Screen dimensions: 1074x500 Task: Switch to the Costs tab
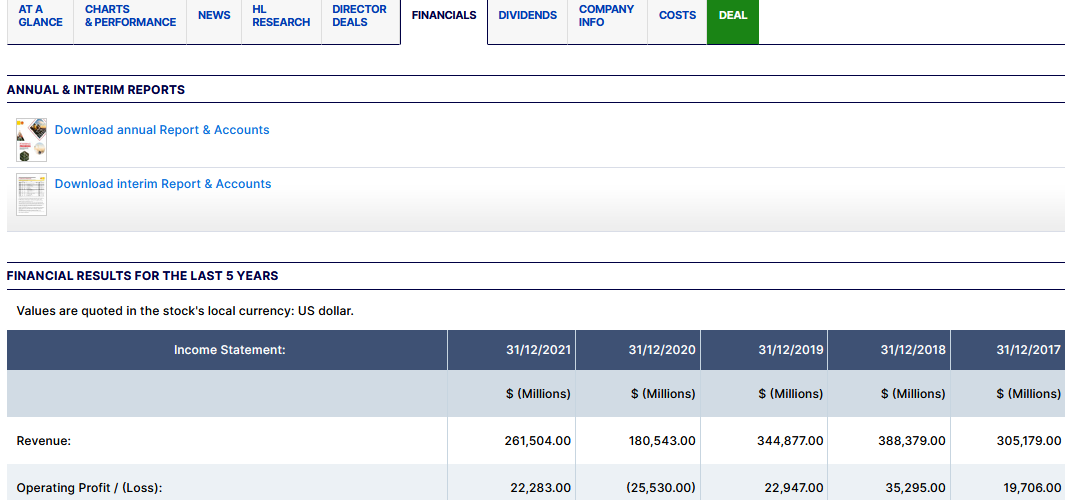pos(677,16)
